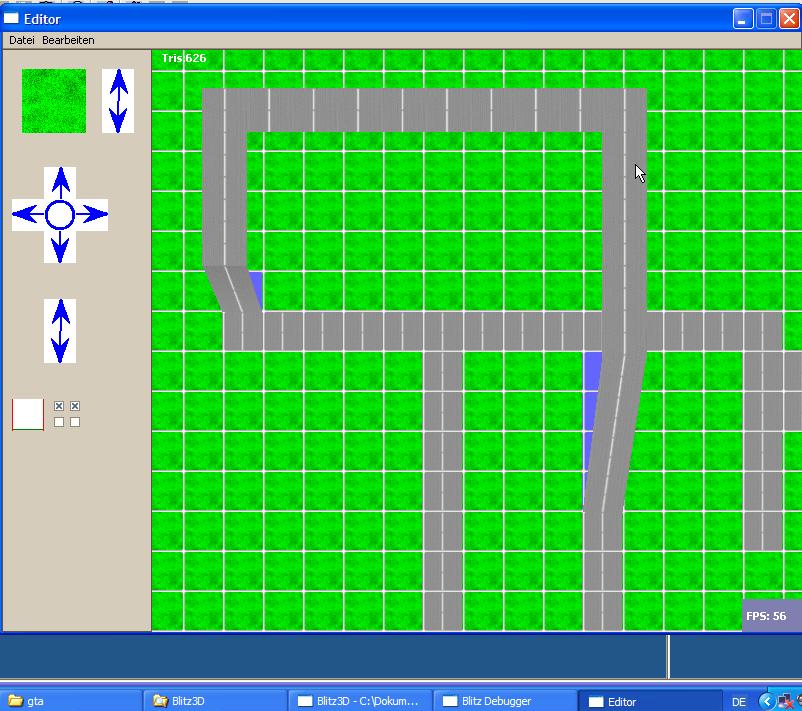Click the vertical double arrow below directional pad
802x711 pixels.
(x=60, y=331)
